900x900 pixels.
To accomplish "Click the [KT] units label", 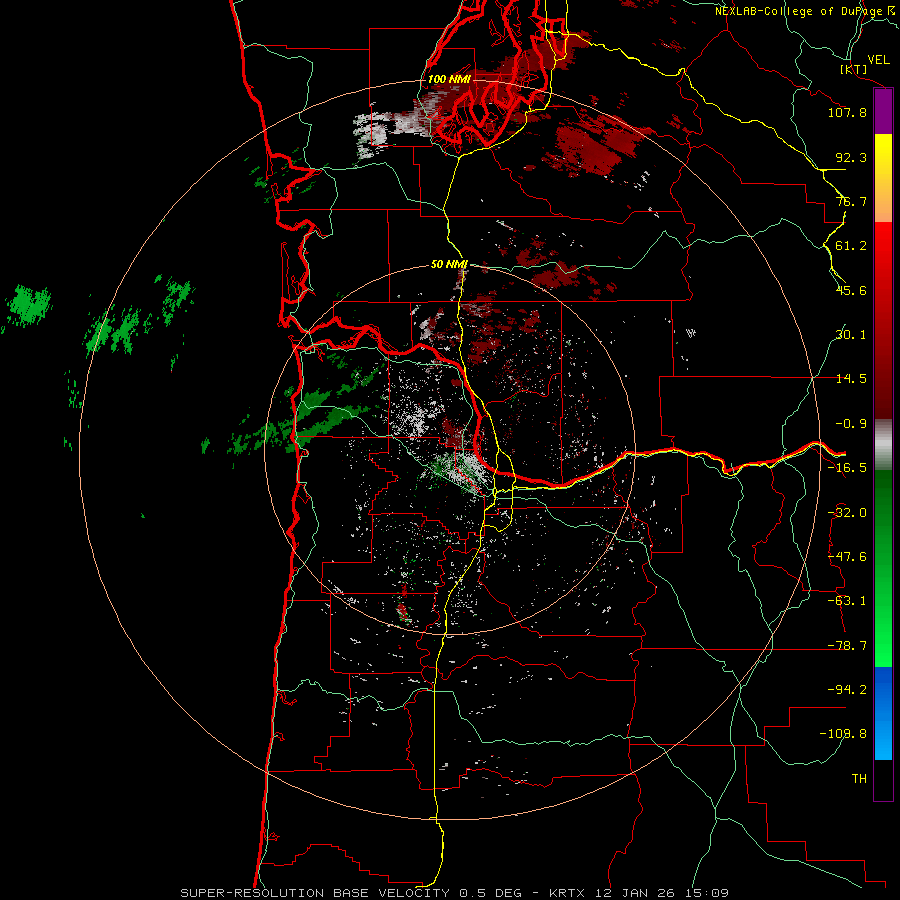I will 853,69.
